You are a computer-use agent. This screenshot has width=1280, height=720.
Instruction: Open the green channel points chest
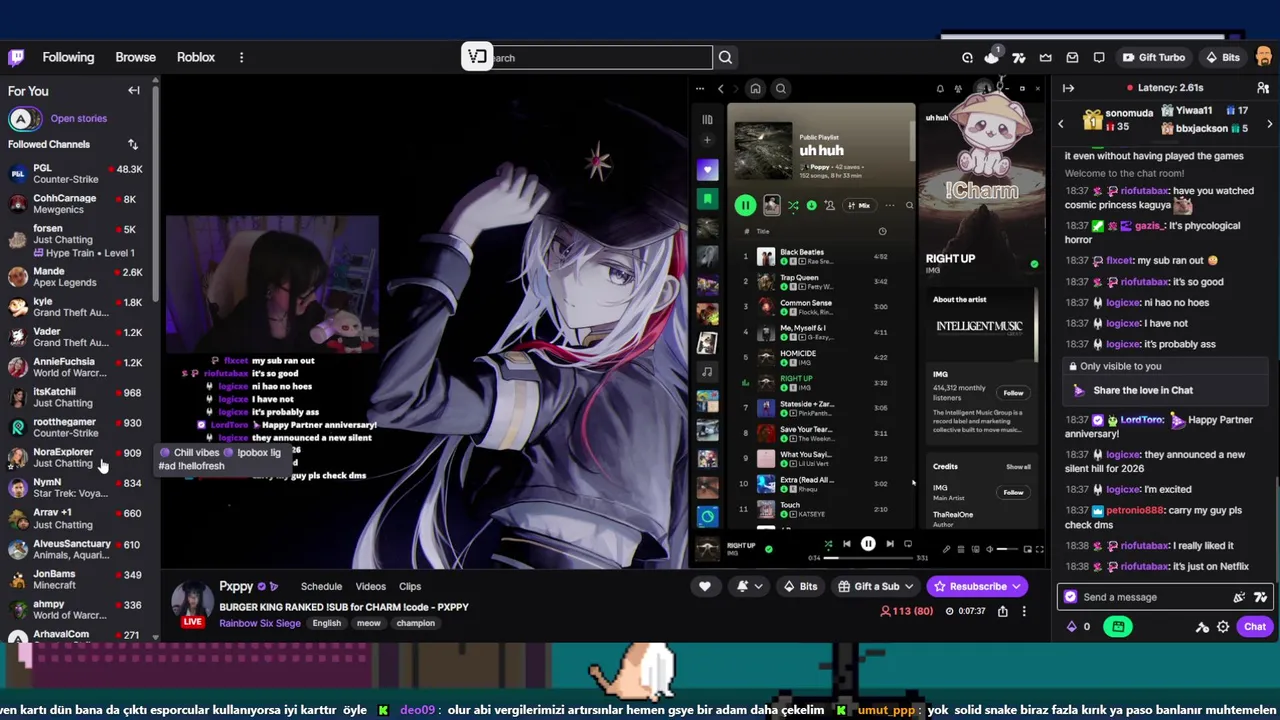tap(1118, 627)
